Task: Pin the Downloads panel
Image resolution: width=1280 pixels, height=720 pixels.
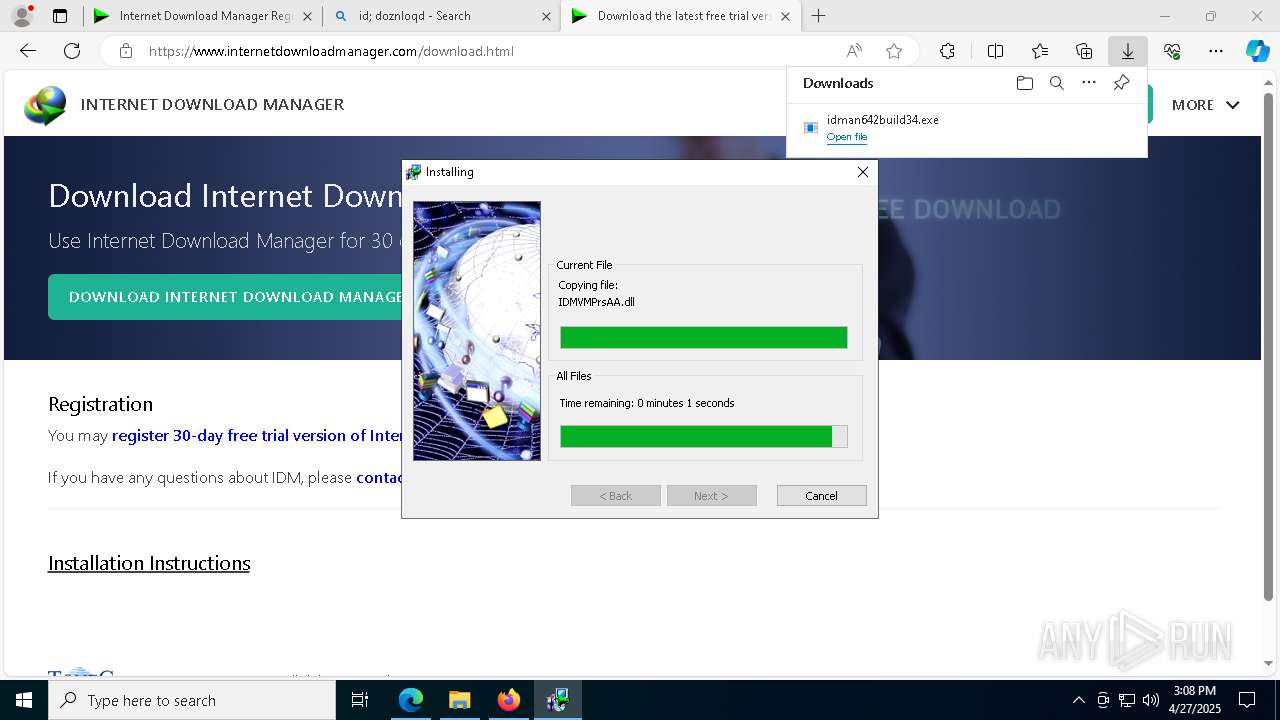Action: coord(1121,83)
